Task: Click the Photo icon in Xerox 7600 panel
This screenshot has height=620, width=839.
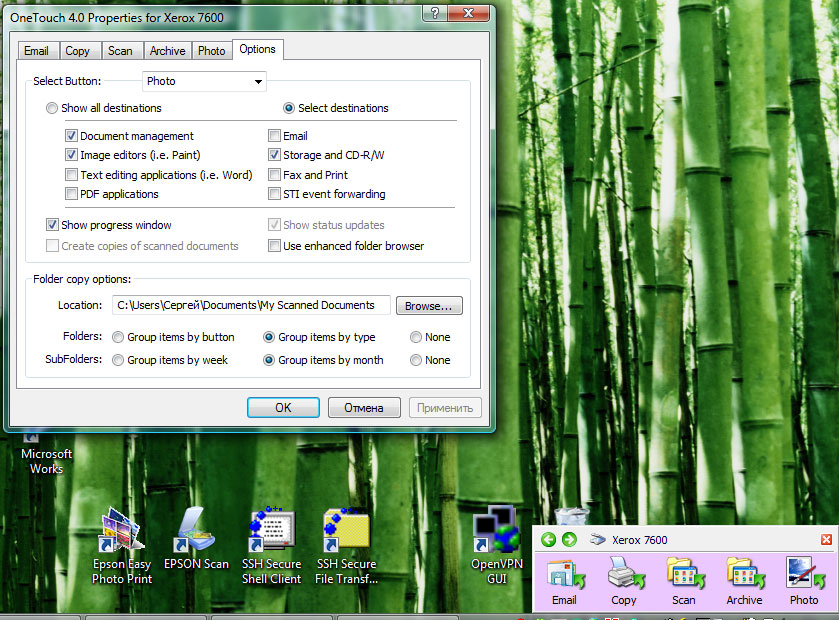Action: [805, 573]
